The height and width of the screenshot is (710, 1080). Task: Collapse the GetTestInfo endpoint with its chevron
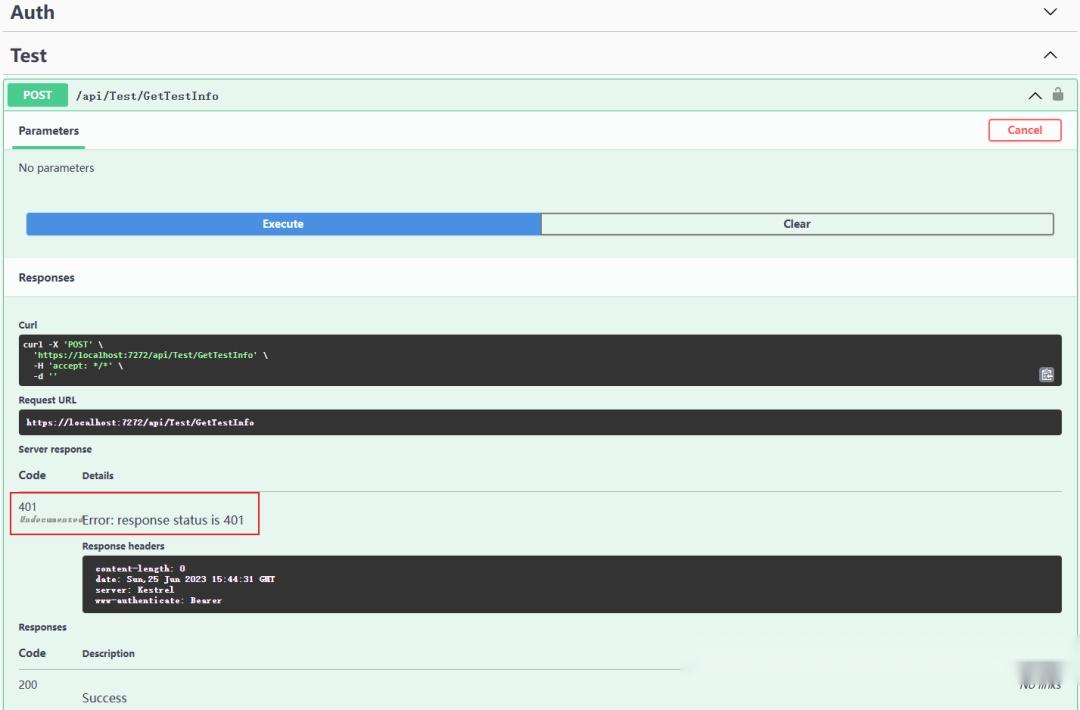(1033, 95)
